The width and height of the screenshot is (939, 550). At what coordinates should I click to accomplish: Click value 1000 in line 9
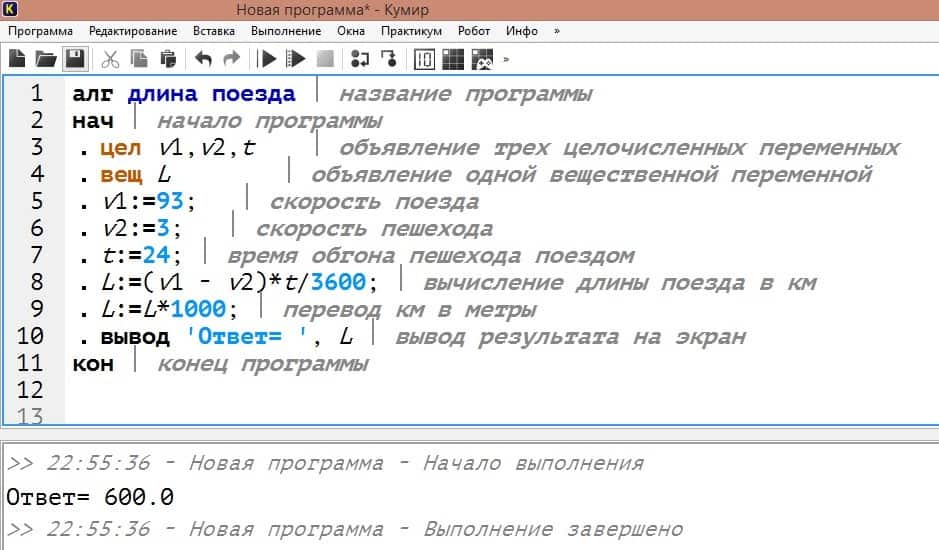pos(198,309)
